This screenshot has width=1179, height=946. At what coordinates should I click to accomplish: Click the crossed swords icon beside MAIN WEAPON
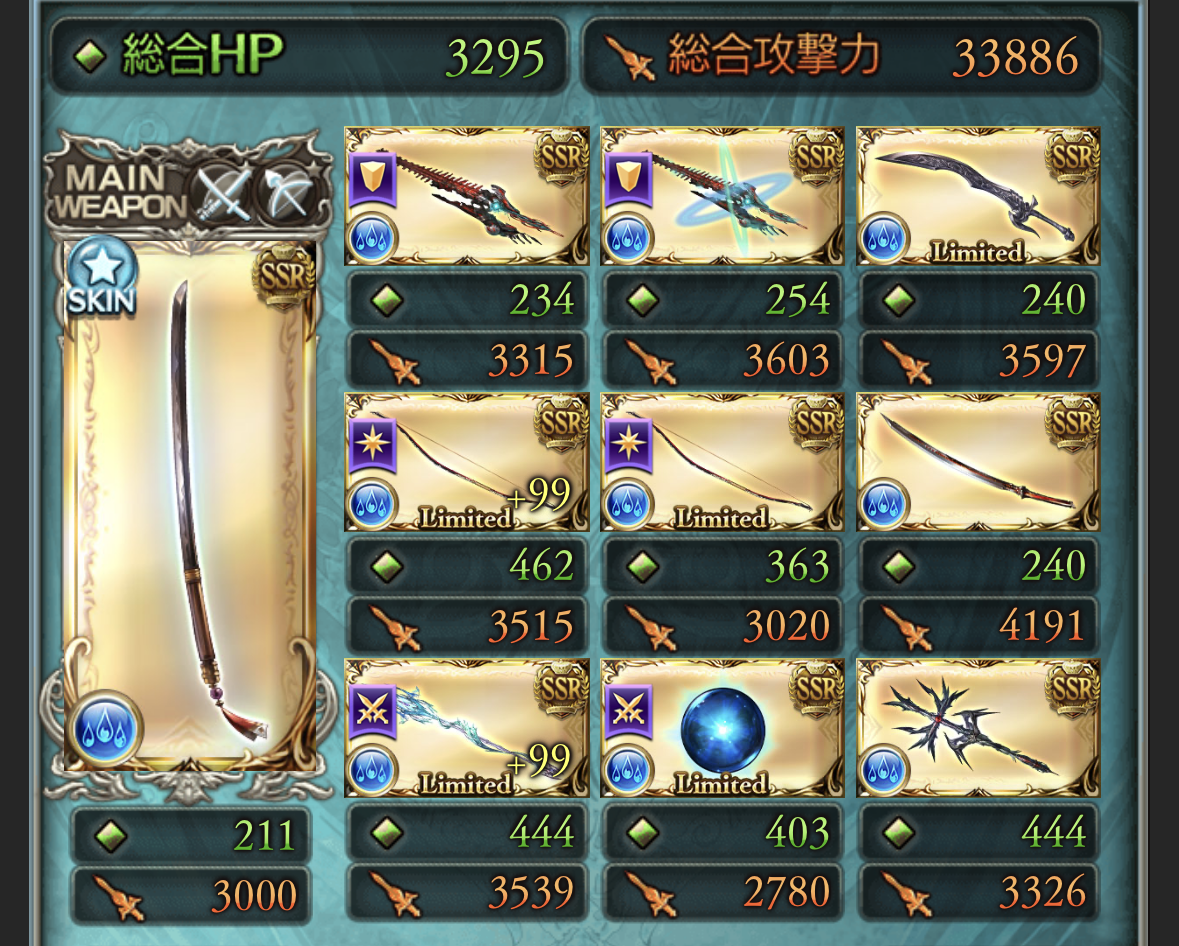pyautogui.click(x=223, y=192)
